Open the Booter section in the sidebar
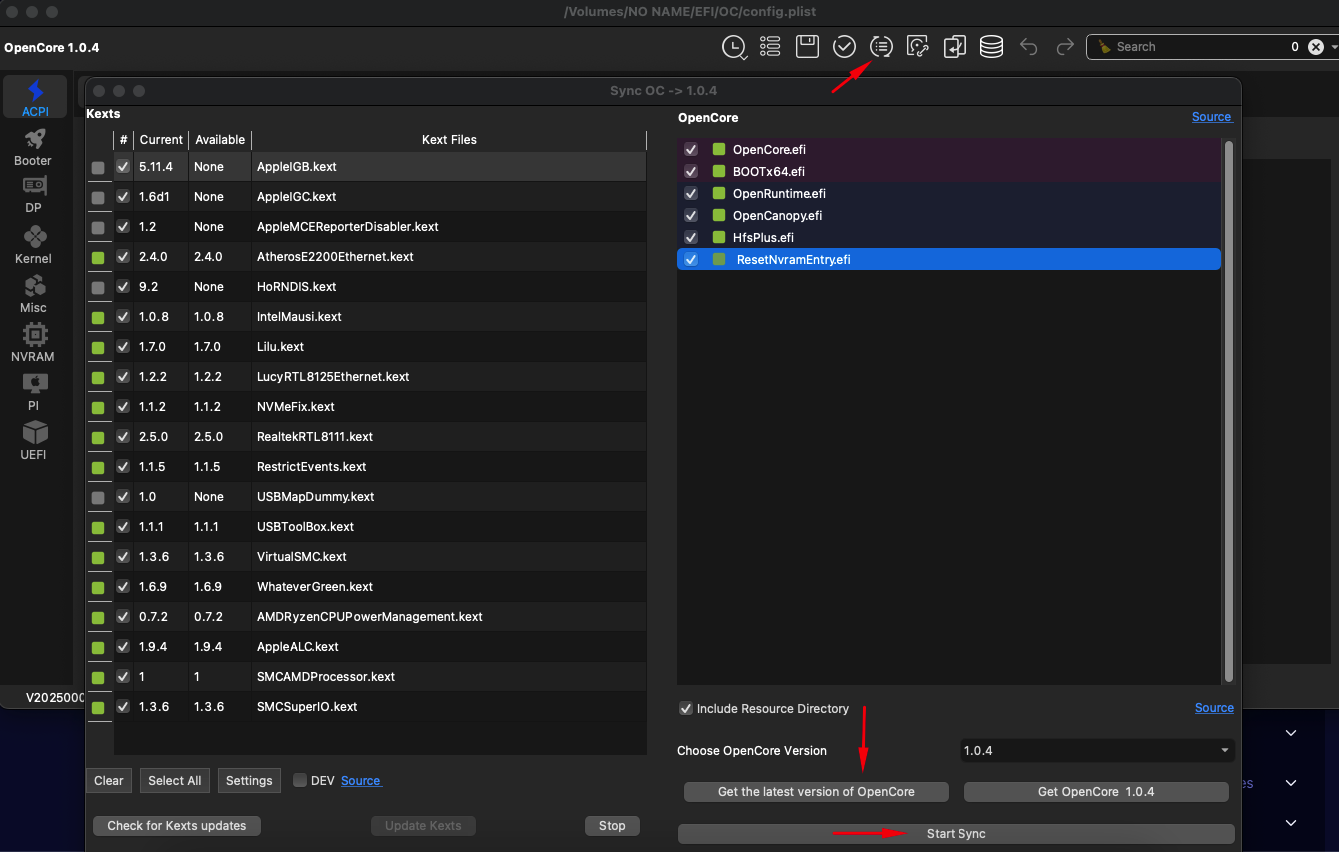Image resolution: width=1339 pixels, height=852 pixels. pyautogui.click(x=33, y=147)
